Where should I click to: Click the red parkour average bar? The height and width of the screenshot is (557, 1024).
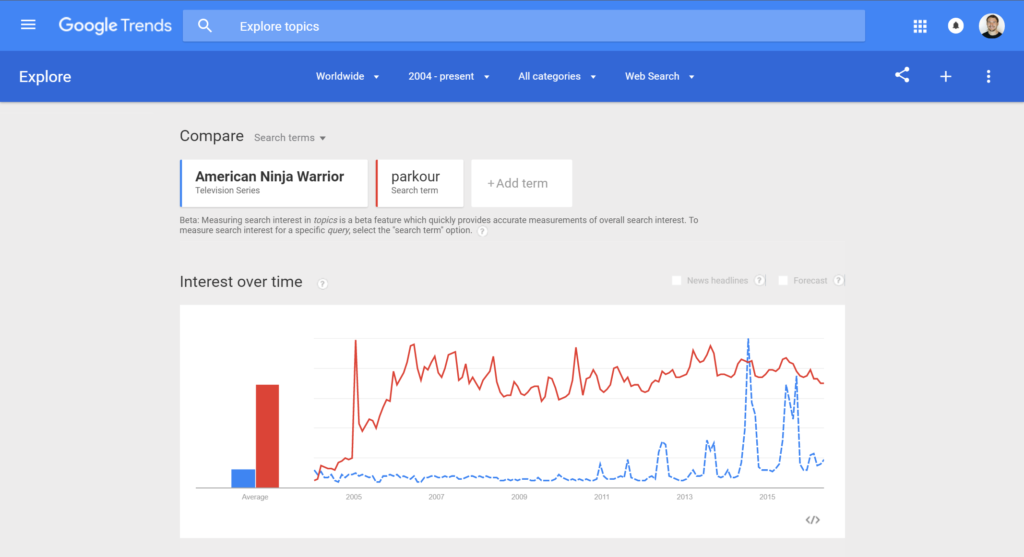(267, 436)
